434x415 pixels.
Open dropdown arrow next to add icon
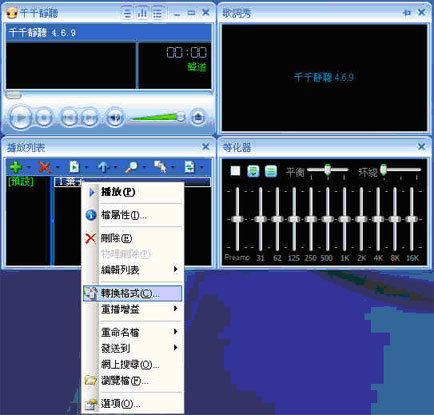(29, 167)
